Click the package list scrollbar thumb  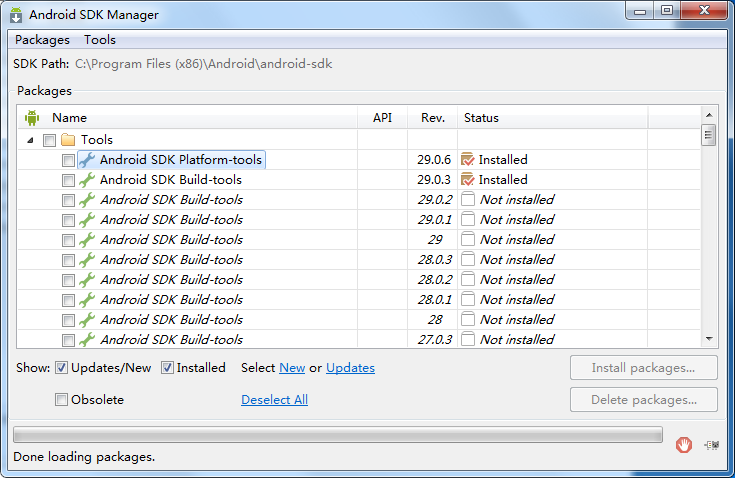[709, 135]
